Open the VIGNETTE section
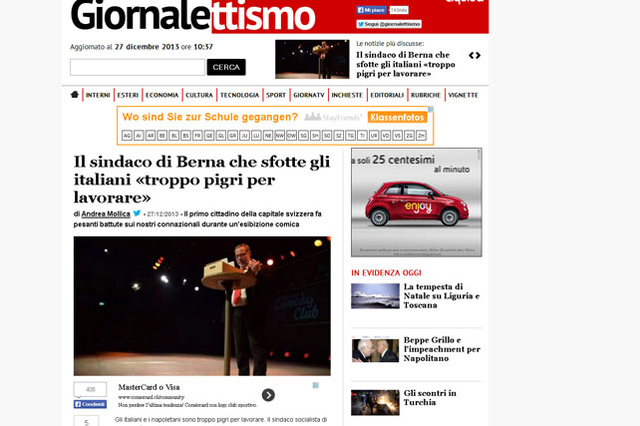The height and width of the screenshot is (426, 640). pos(463,95)
